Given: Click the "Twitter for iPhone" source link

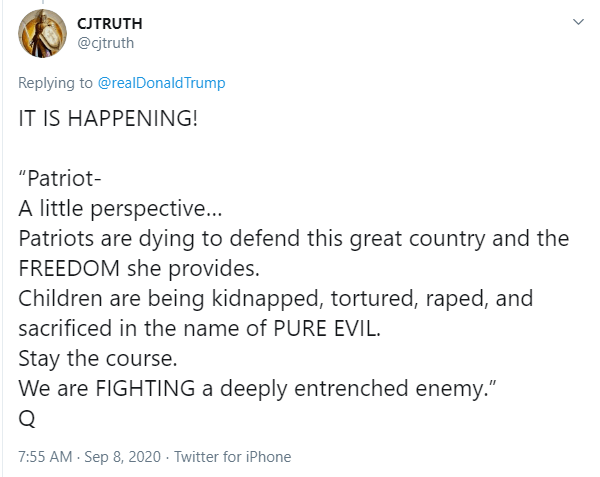Looking at the screenshot, I should click(x=232, y=457).
